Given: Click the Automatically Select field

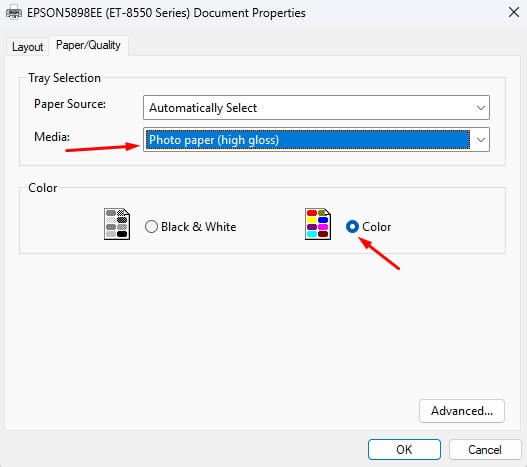Looking at the screenshot, I should (x=203, y=108).
